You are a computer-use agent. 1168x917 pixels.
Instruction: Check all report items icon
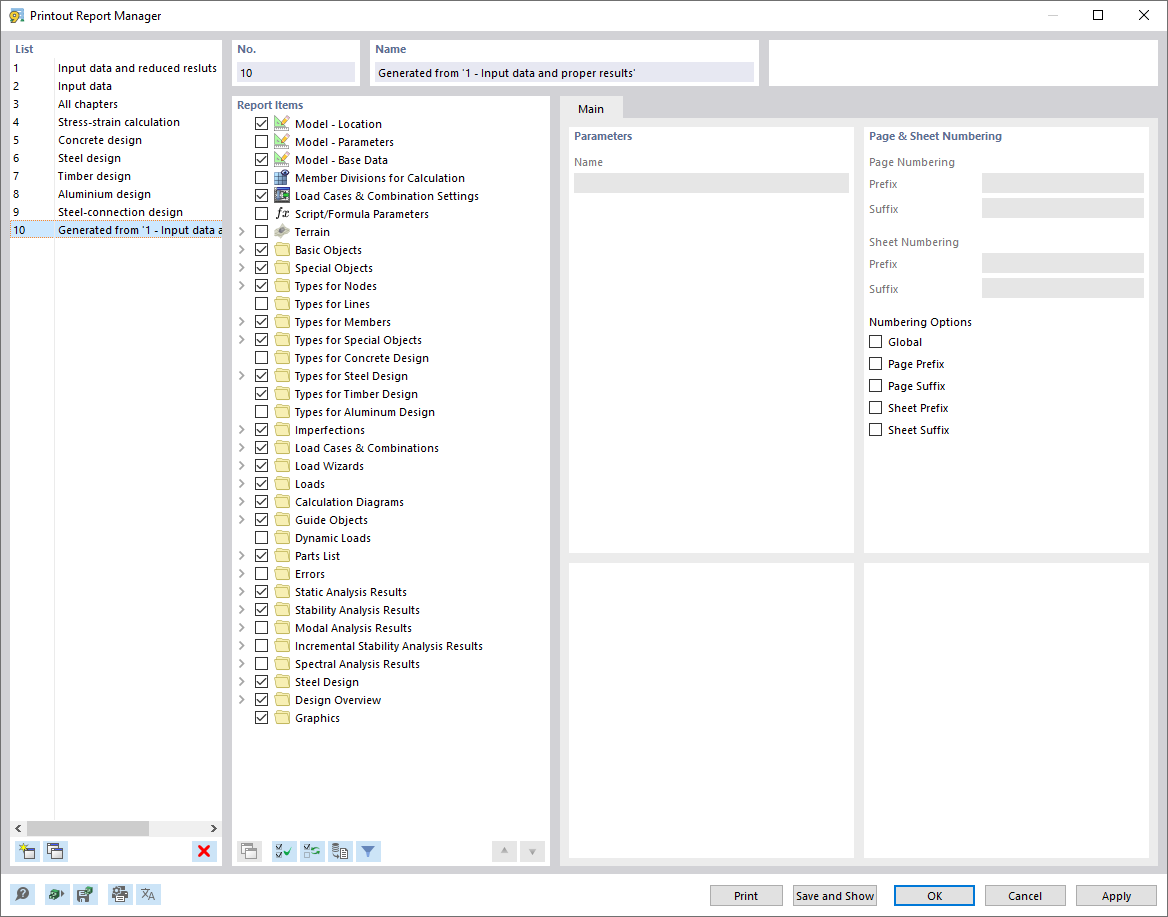(x=284, y=851)
